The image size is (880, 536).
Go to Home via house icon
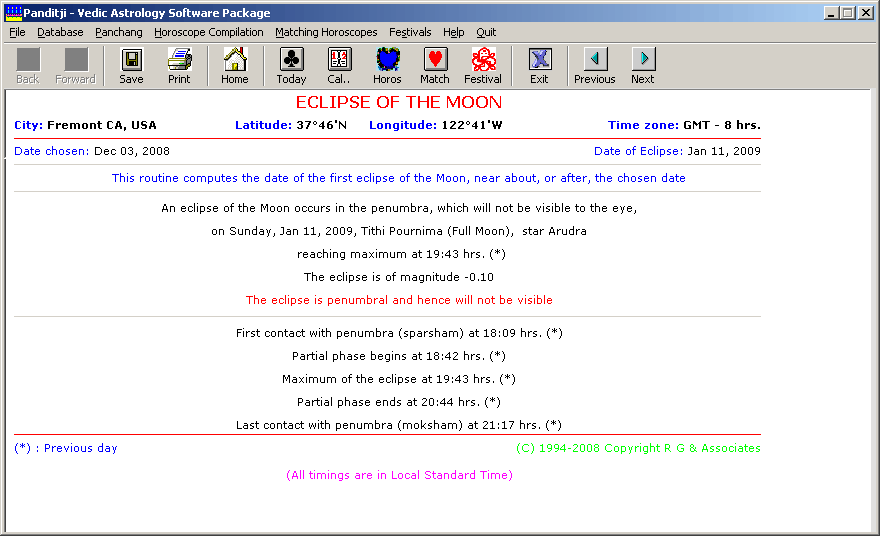(235, 59)
